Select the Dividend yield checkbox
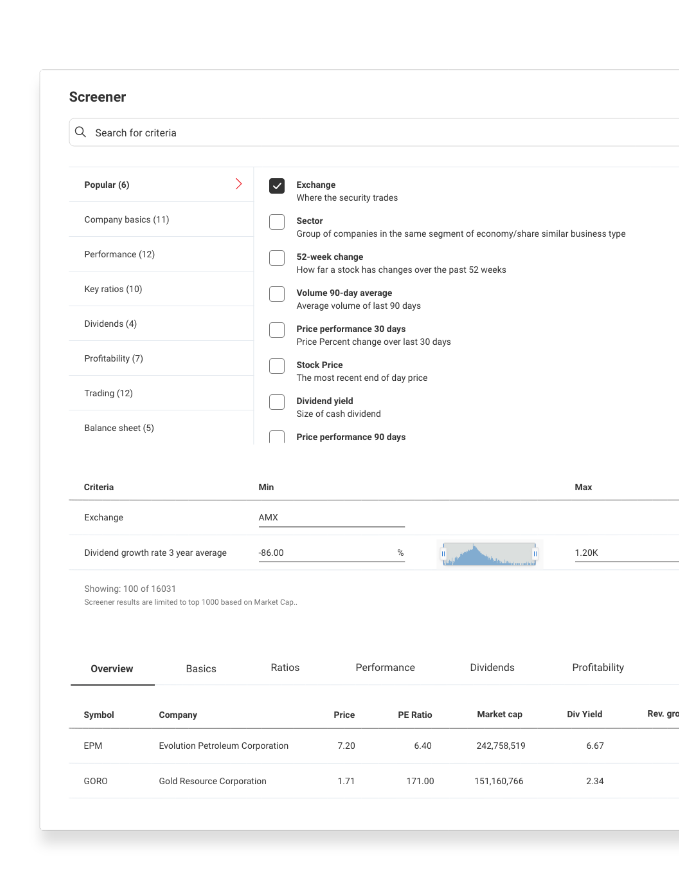Viewport: 679px width, 880px height. (x=277, y=402)
